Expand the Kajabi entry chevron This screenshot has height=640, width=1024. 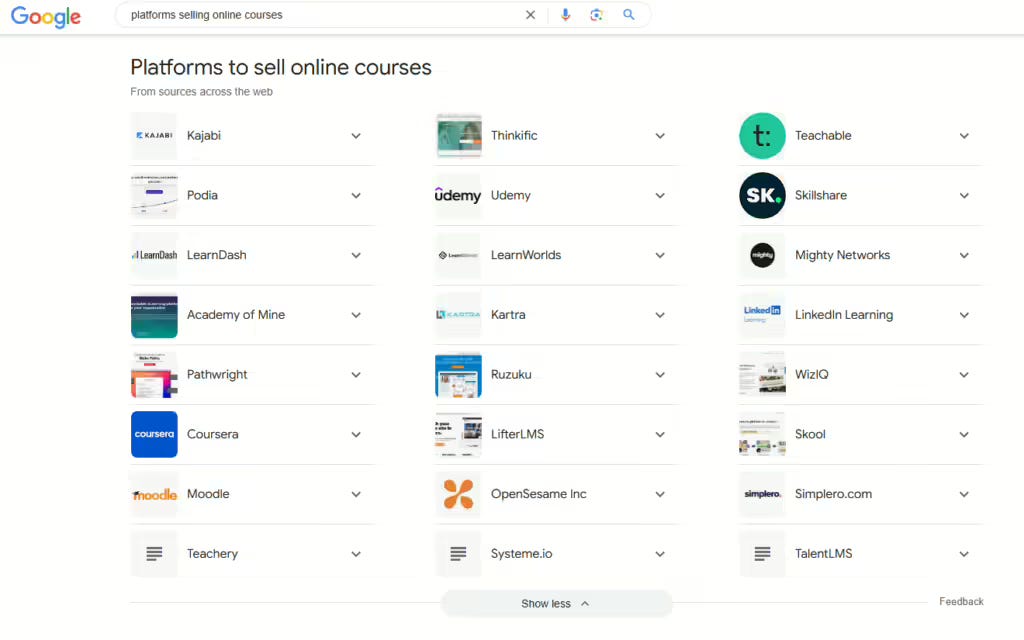[356, 136]
